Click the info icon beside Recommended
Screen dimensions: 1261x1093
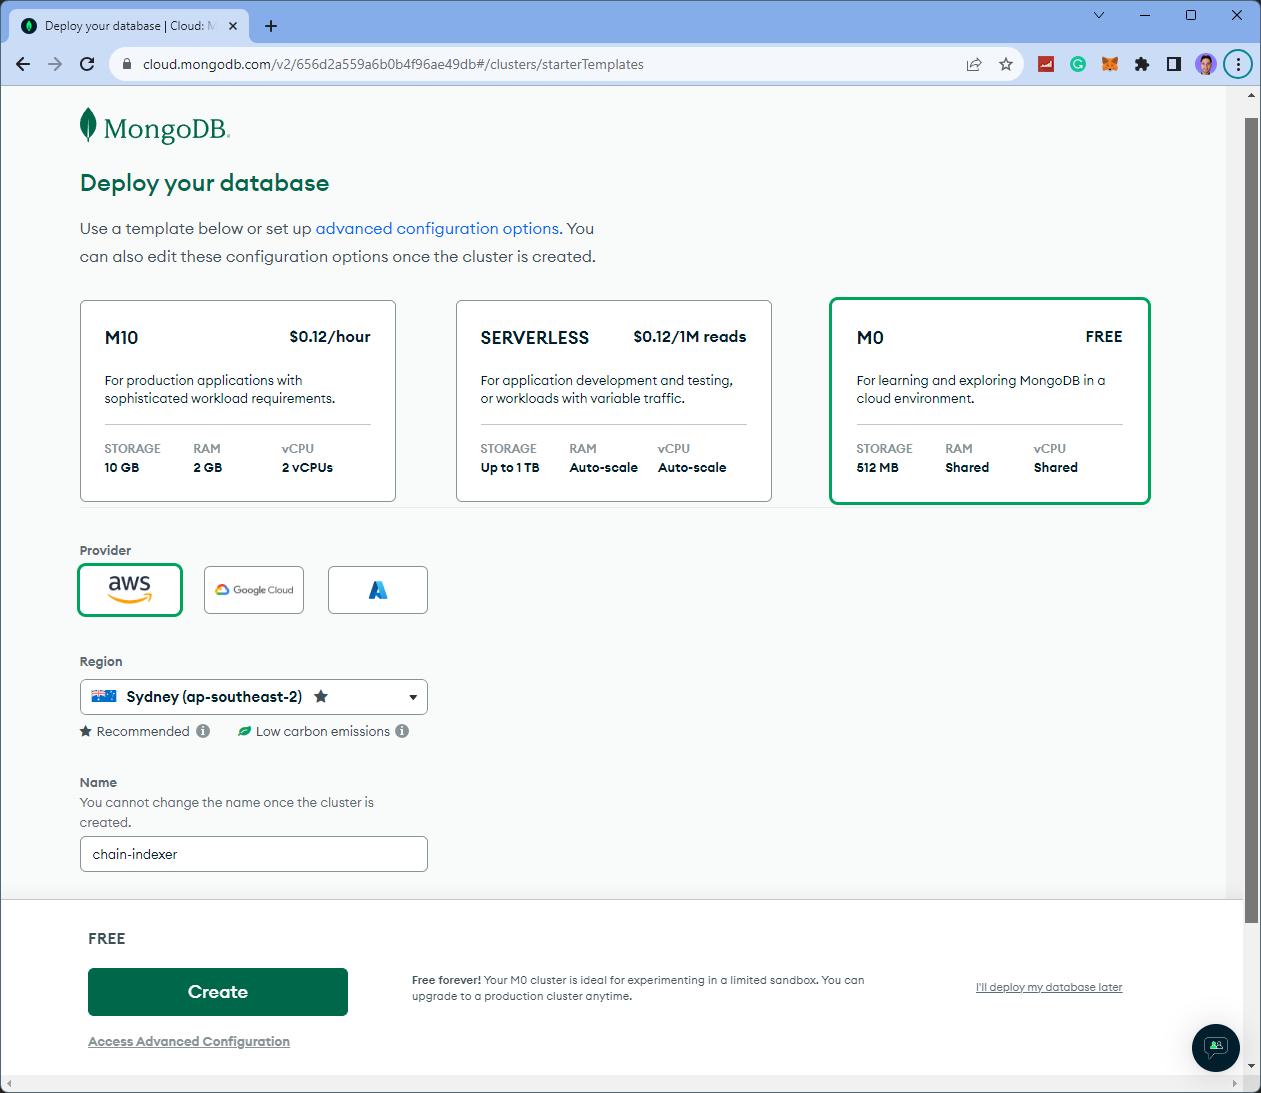point(203,731)
